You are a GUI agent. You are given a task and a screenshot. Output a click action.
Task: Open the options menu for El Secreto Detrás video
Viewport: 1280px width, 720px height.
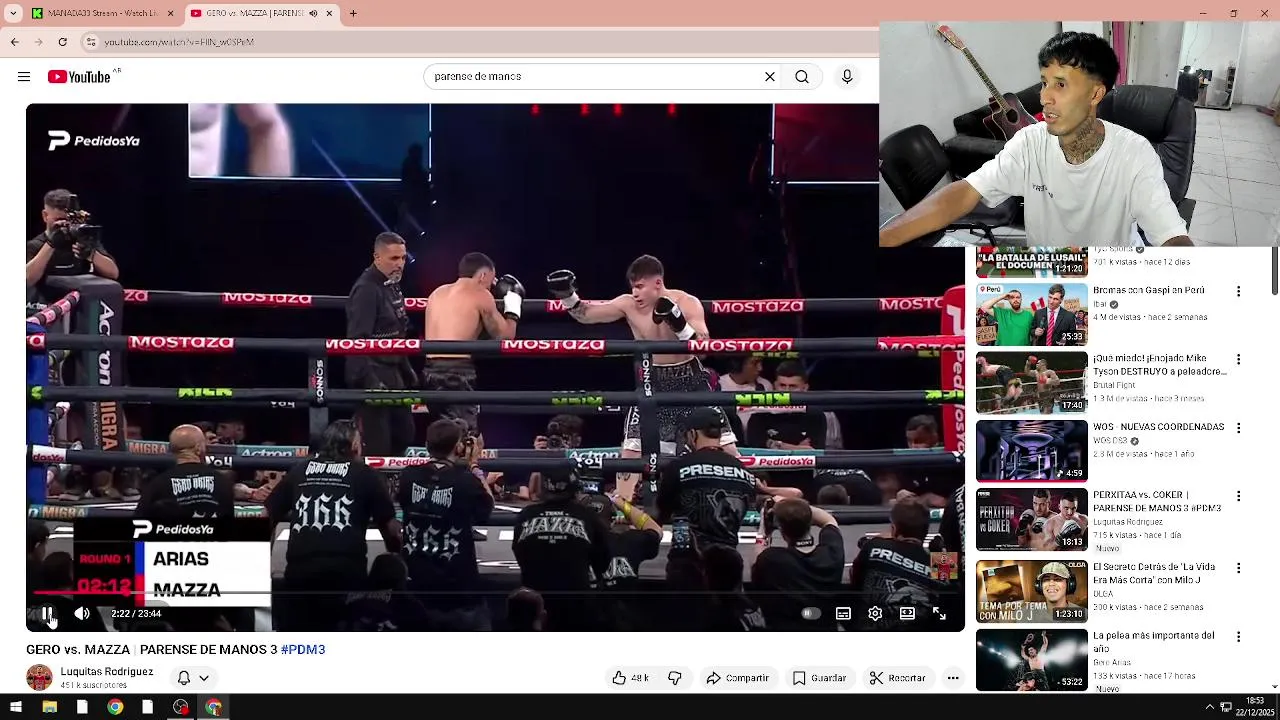pos(1238,568)
